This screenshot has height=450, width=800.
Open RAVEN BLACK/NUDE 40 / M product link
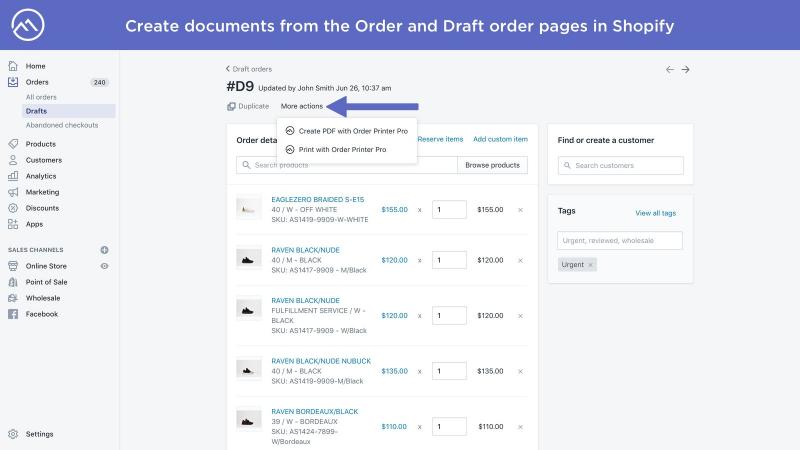pos(305,250)
